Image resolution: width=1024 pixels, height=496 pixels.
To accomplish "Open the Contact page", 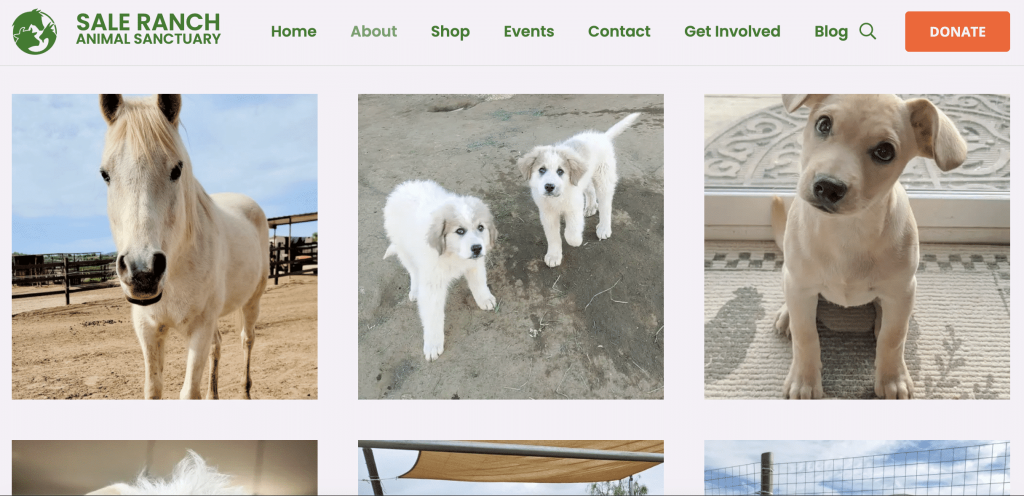I will coord(619,31).
